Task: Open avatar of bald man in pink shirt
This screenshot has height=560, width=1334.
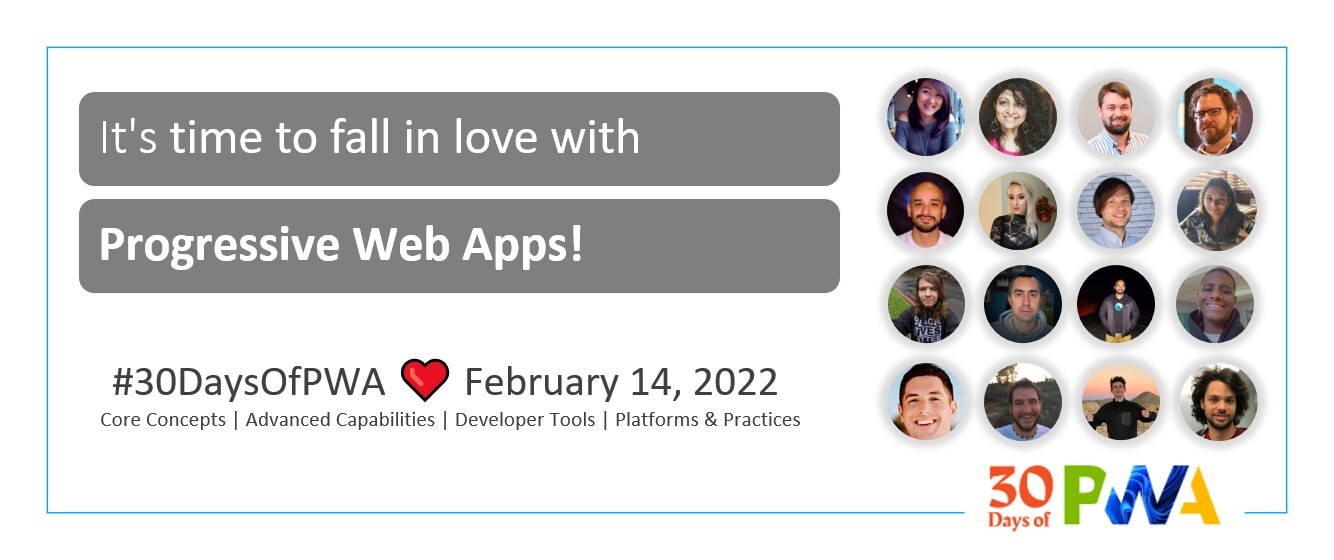Action: (925, 210)
